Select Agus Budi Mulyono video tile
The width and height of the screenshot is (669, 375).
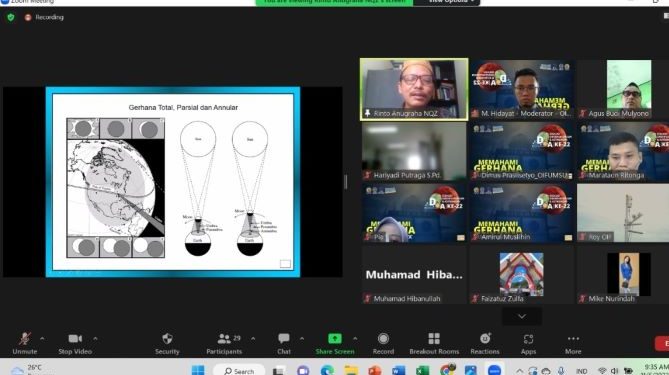tap(623, 89)
